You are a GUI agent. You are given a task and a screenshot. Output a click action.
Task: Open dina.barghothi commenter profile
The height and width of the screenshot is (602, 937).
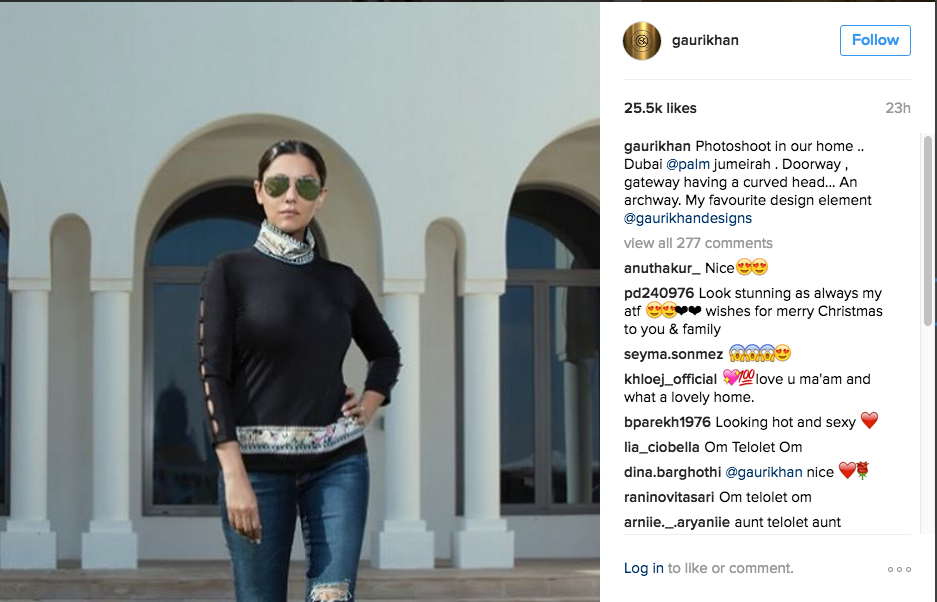pyautogui.click(x=672, y=472)
